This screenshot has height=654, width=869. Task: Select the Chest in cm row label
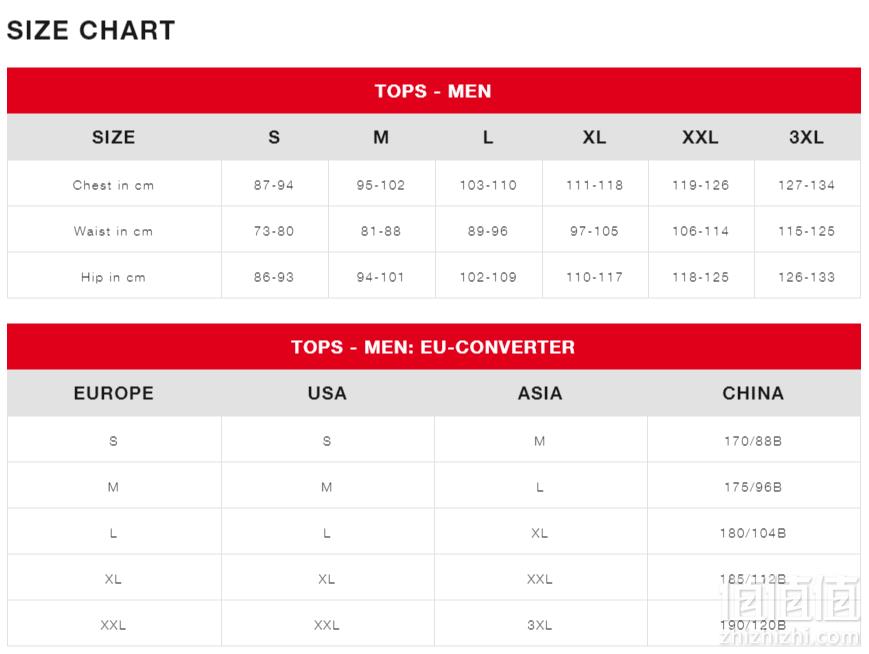[114, 185]
